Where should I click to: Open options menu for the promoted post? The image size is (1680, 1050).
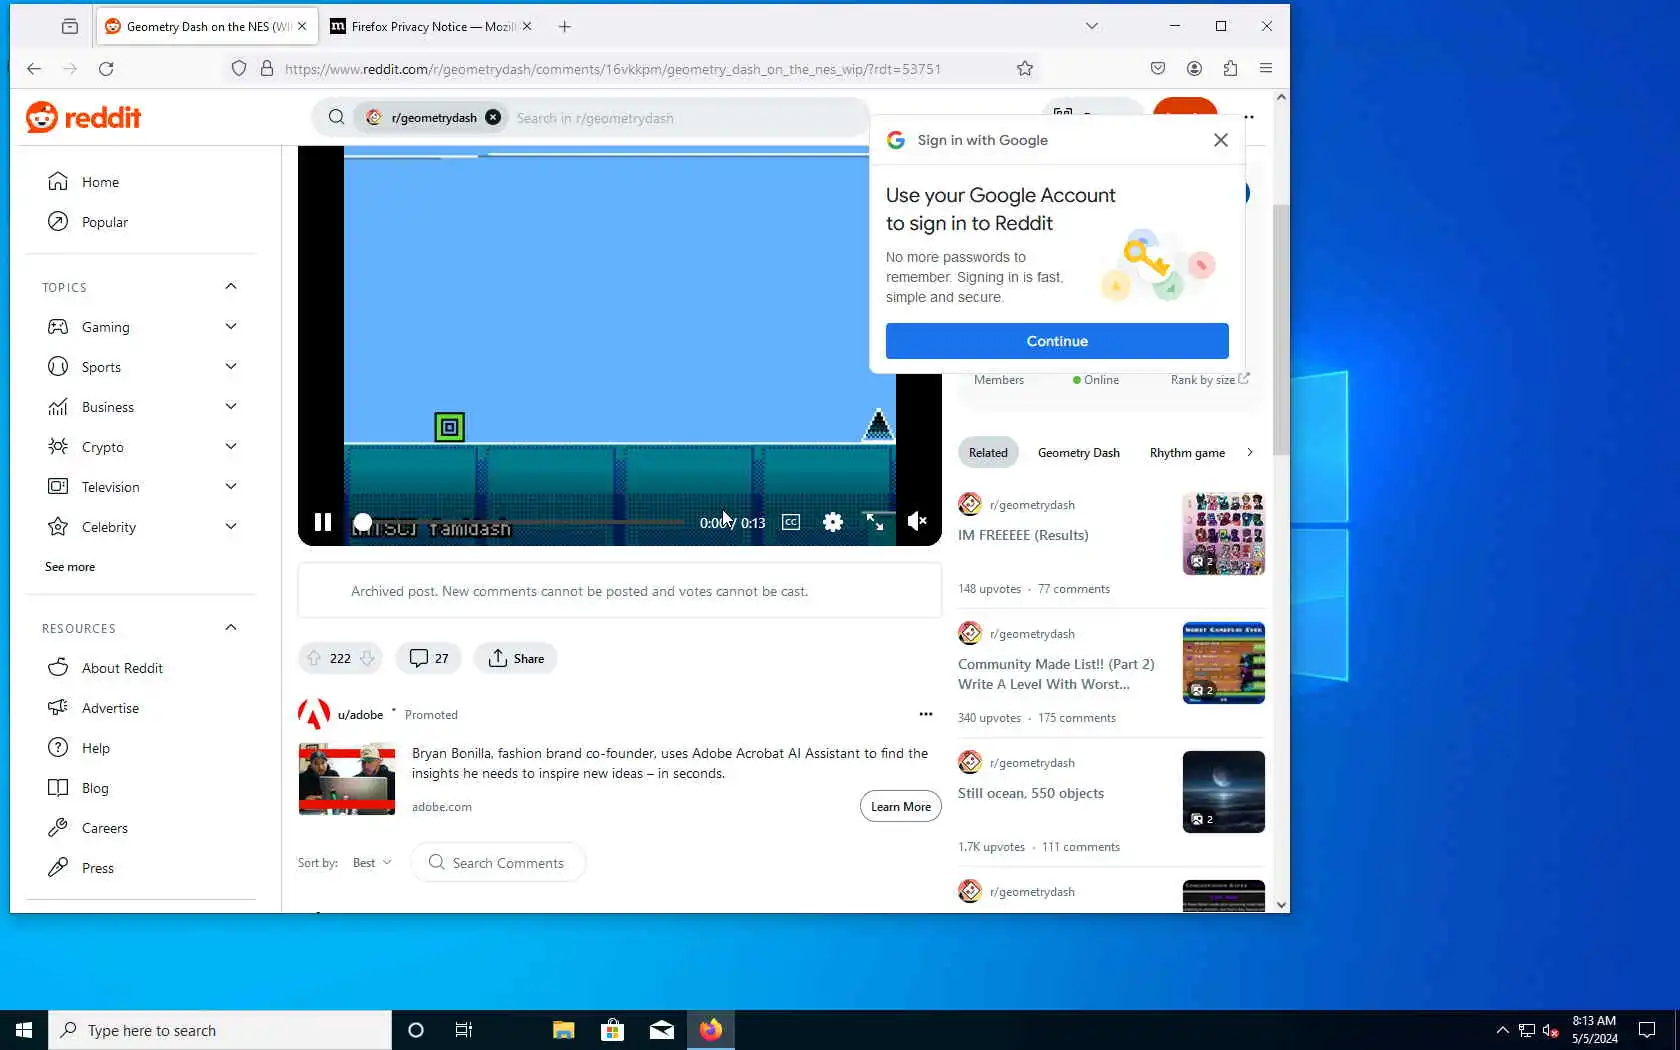pos(926,714)
